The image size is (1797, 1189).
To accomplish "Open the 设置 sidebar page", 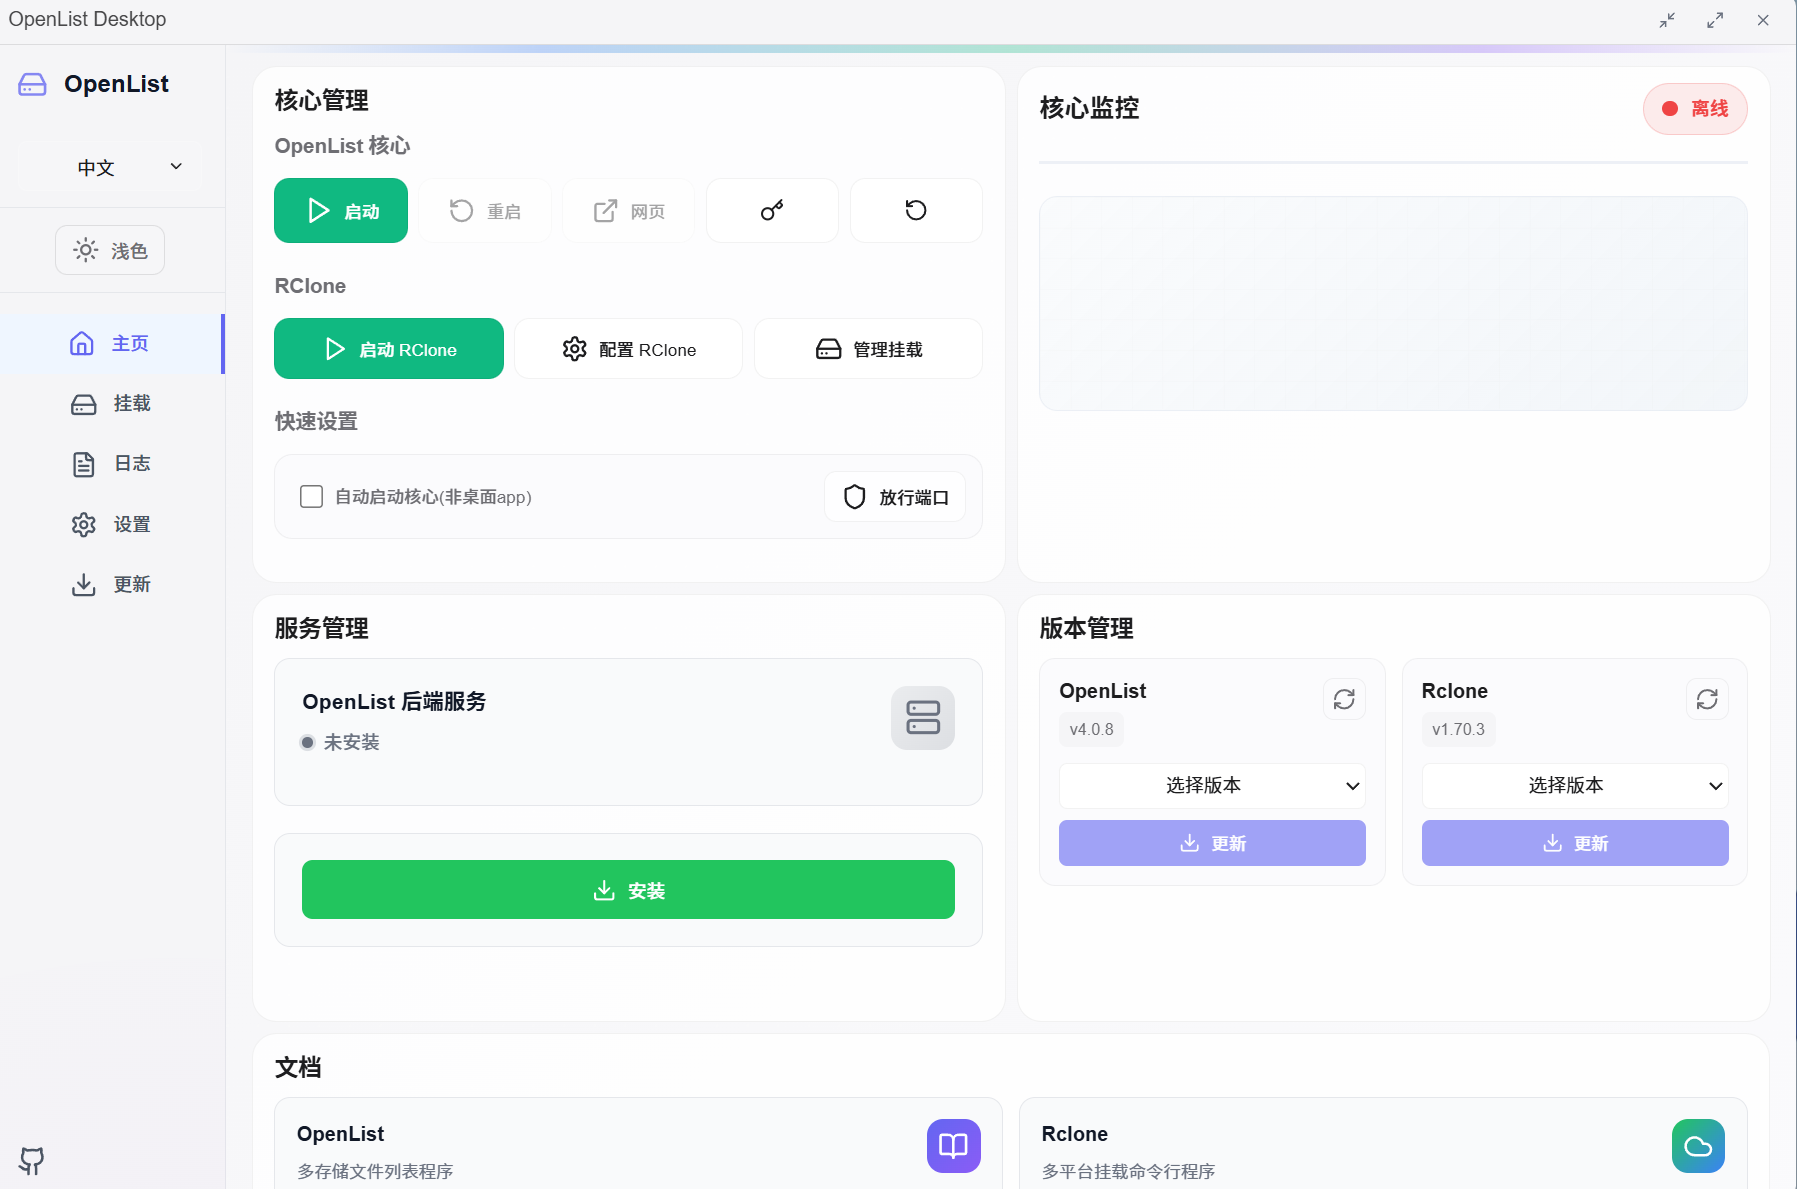I will pyautogui.click(x=111, y=524).
